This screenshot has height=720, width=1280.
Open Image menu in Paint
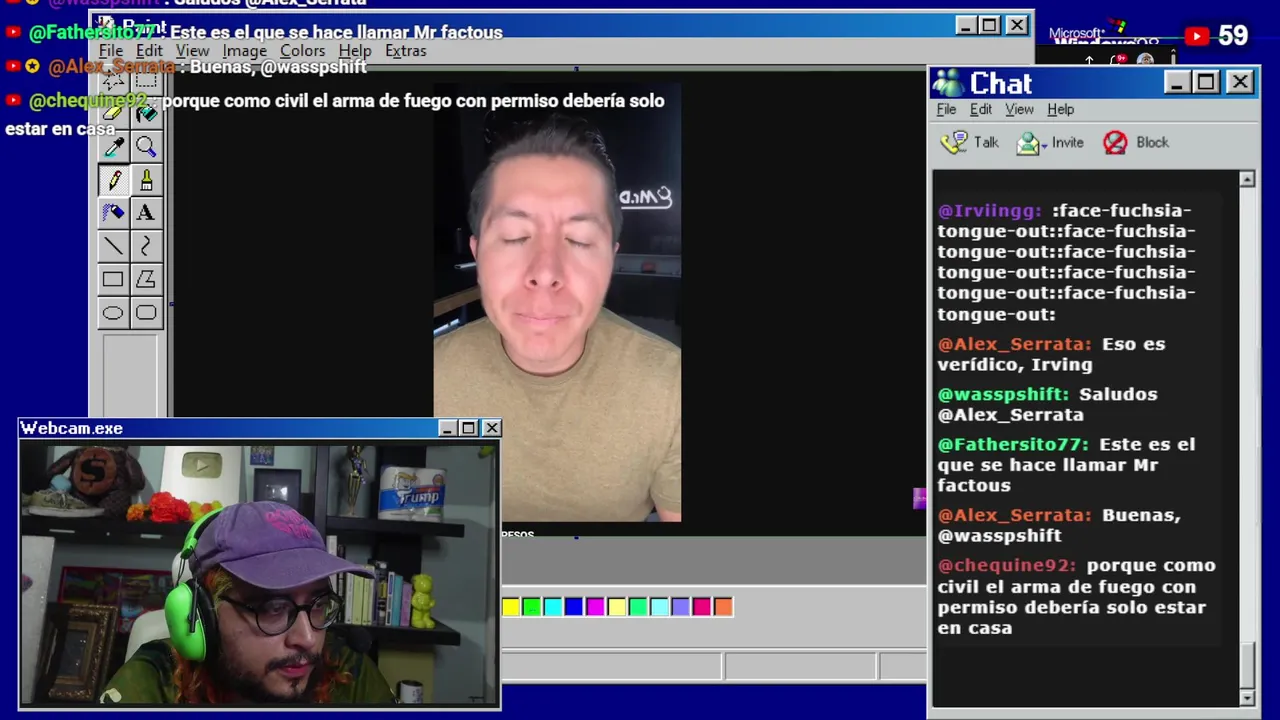point(244,51)
